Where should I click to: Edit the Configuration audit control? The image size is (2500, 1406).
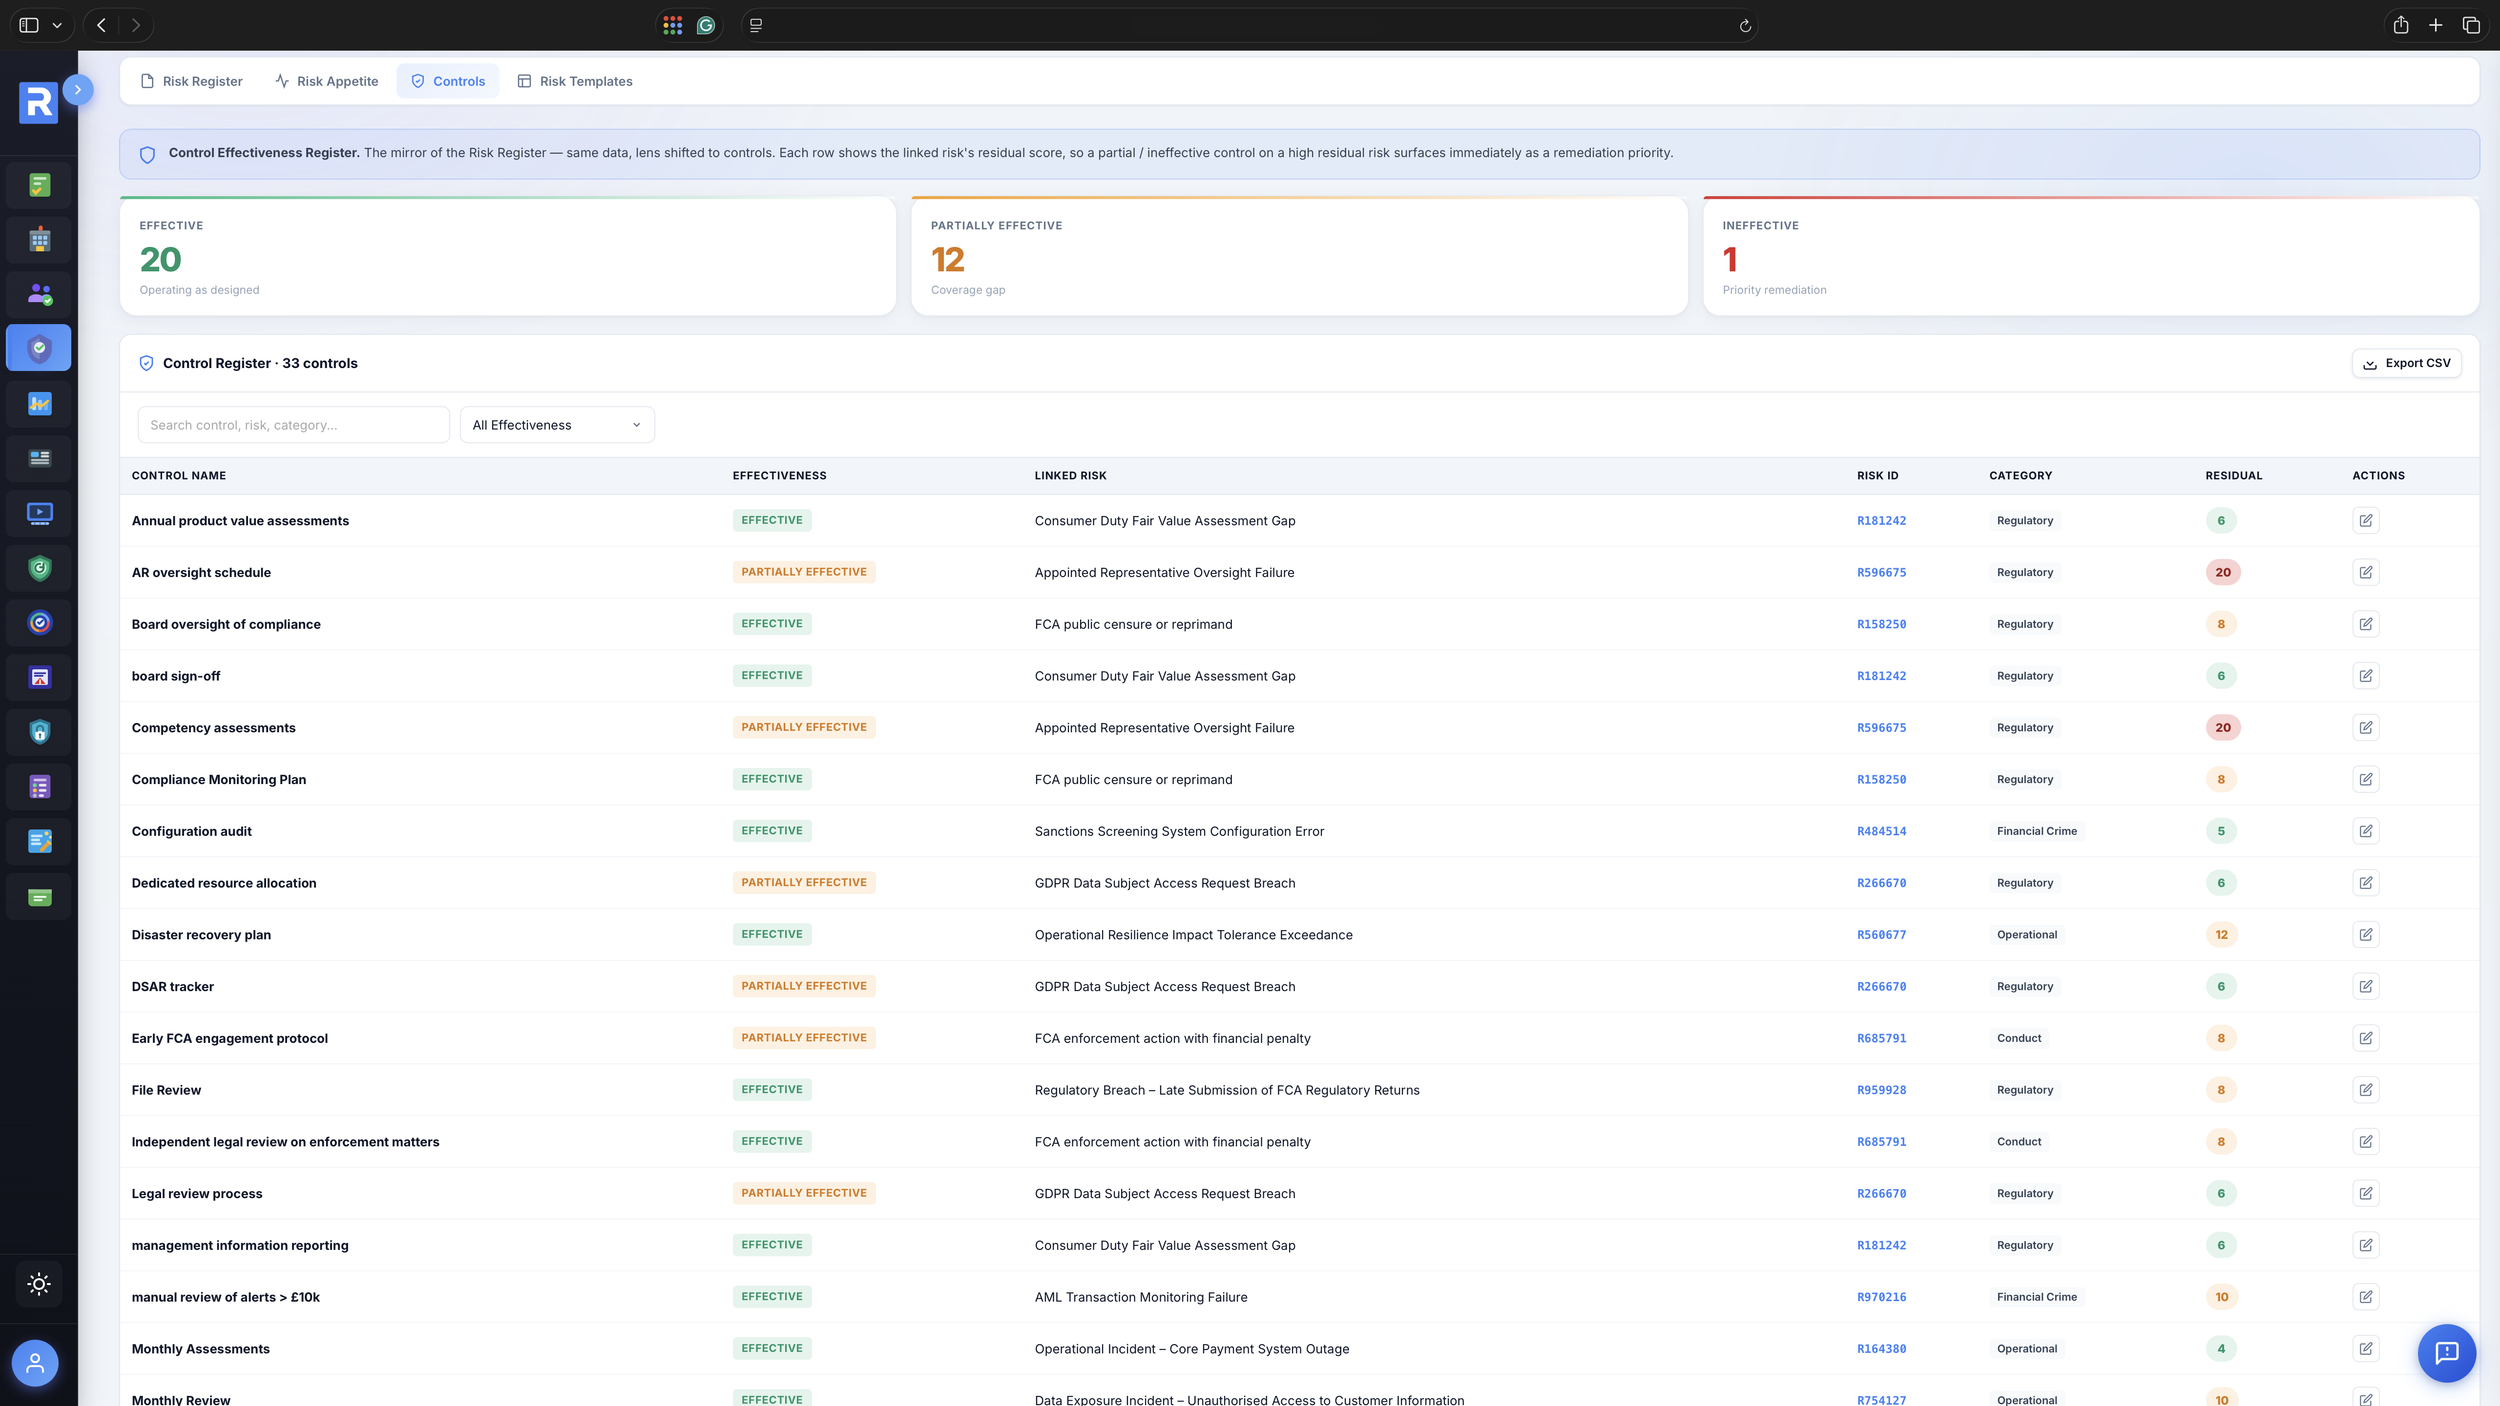pyautogui.click(x=2365, y=831)
